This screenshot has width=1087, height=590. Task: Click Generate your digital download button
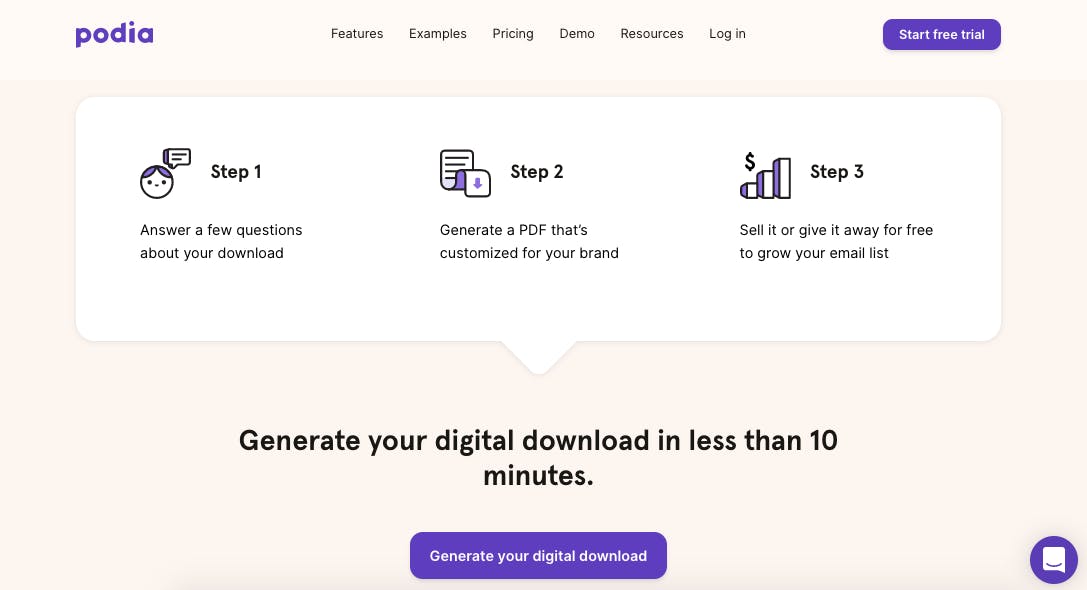coord(538,555)
